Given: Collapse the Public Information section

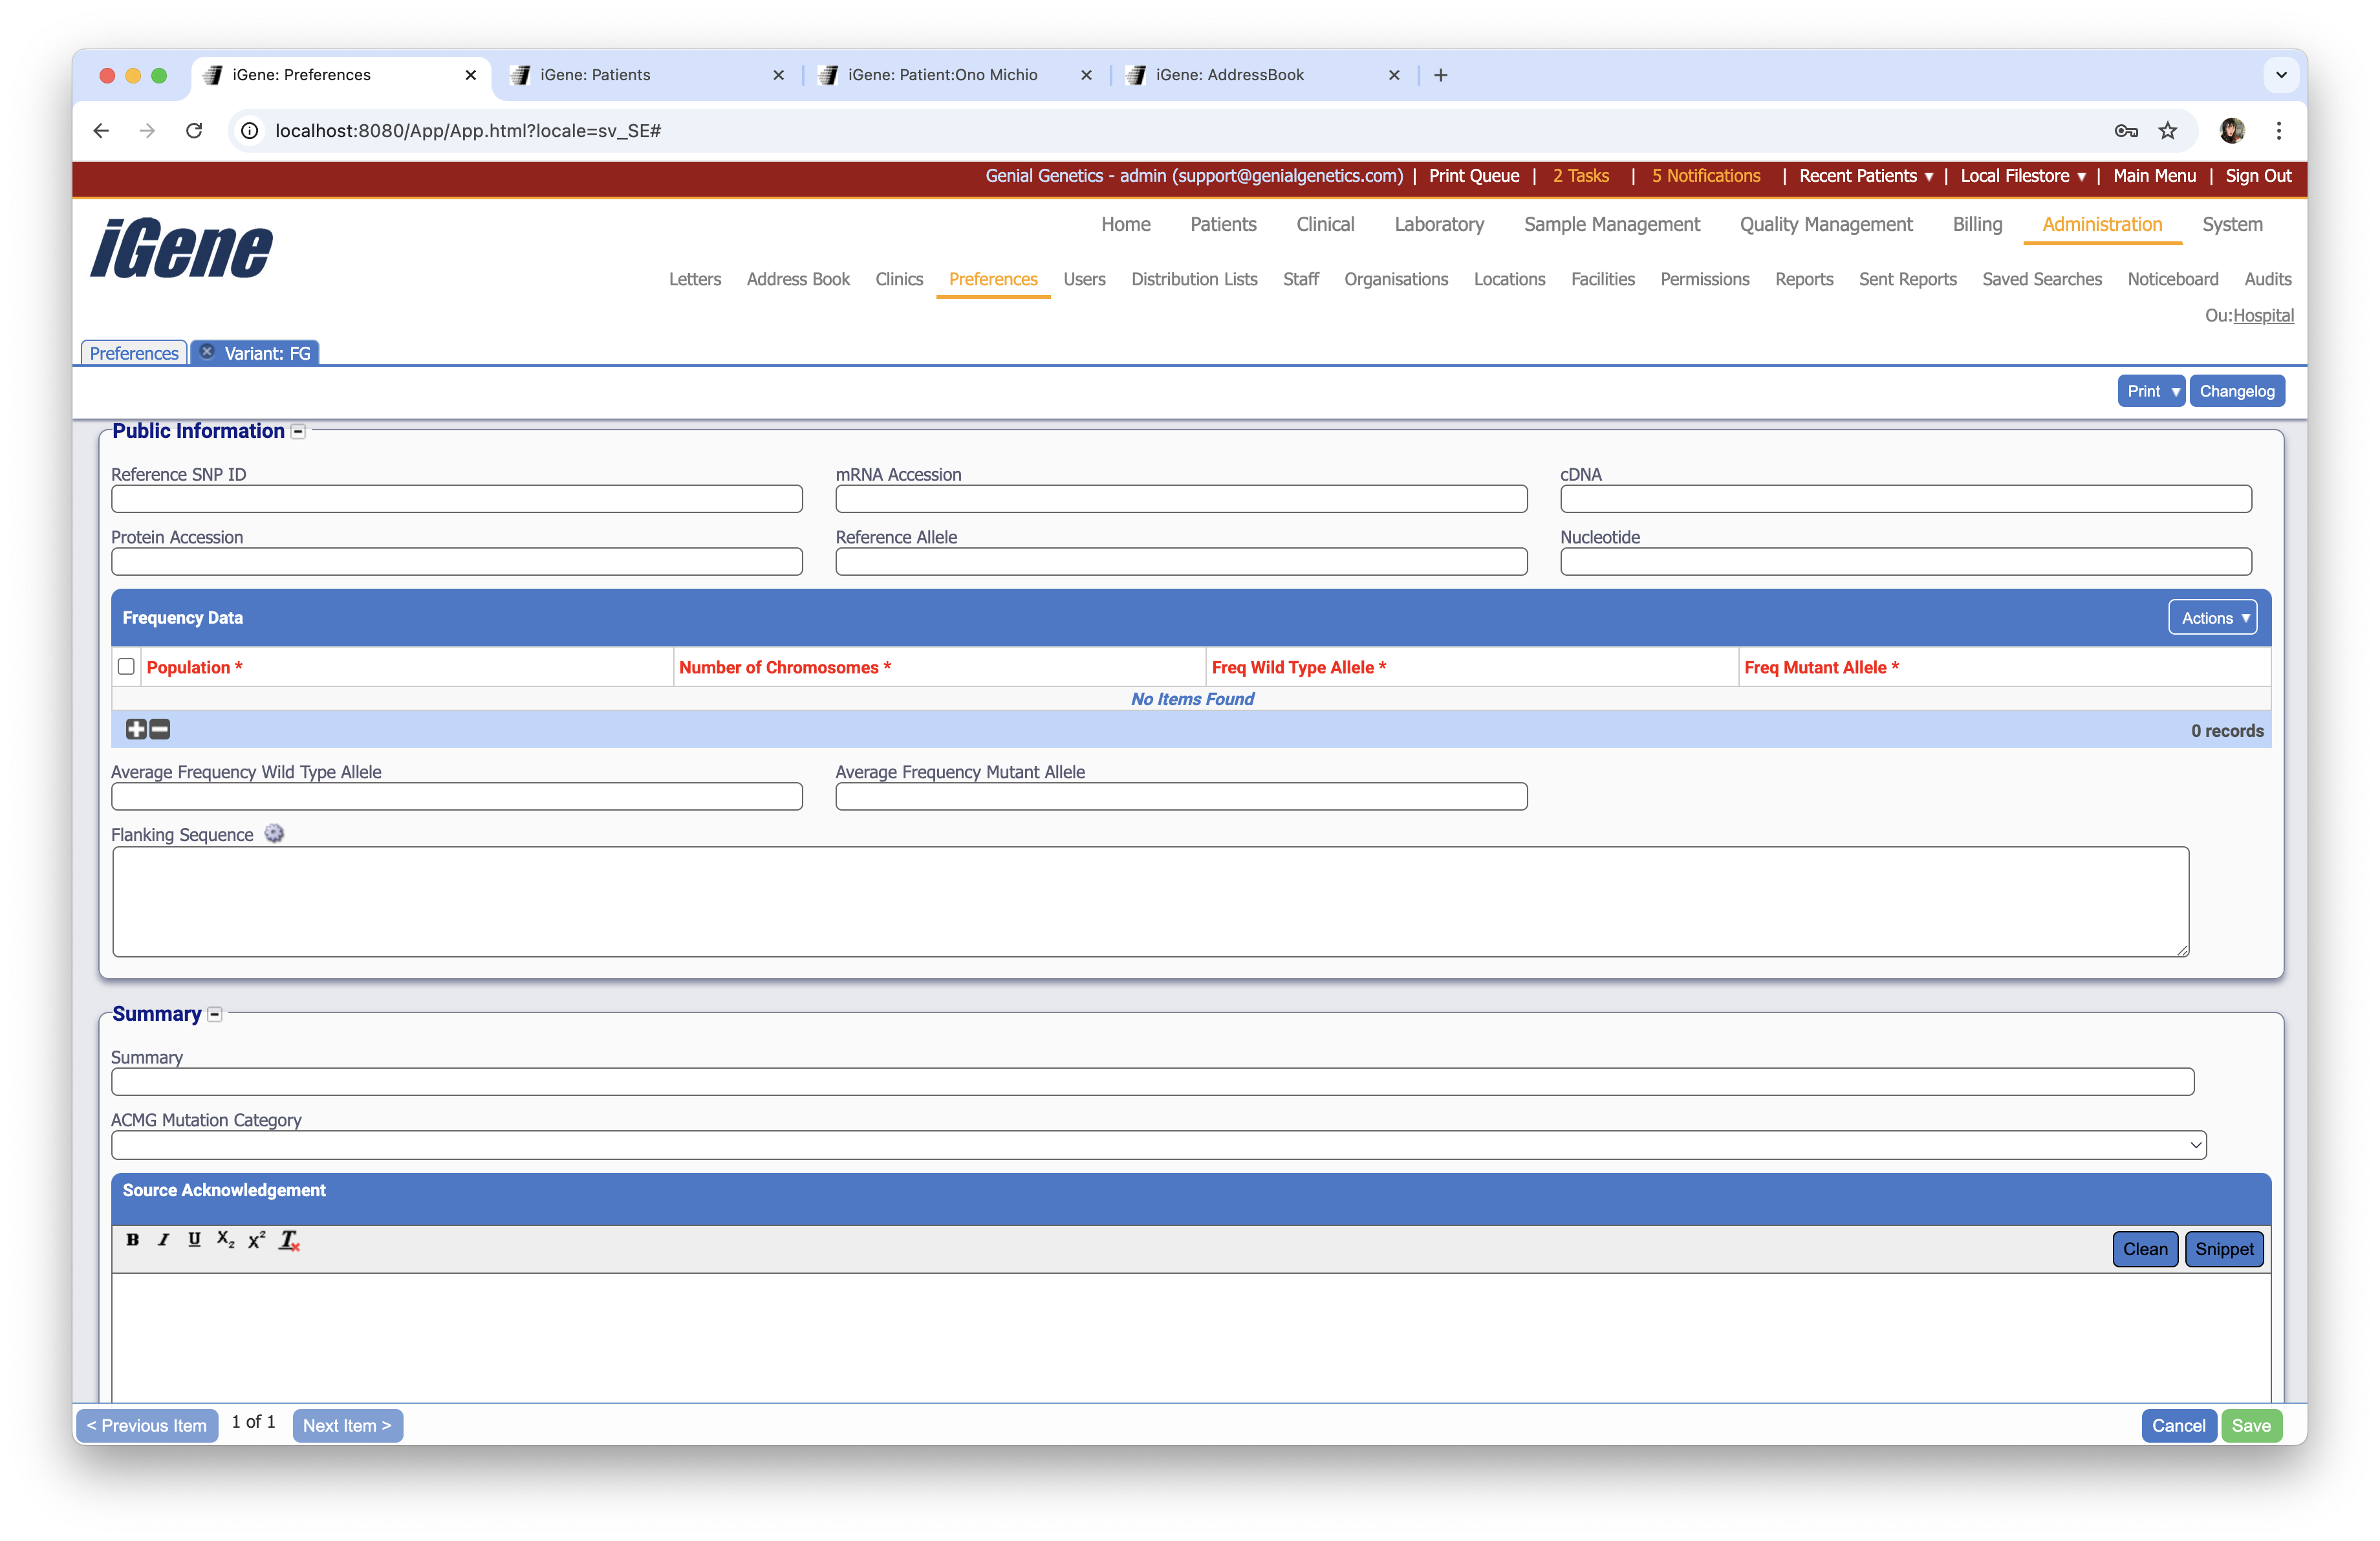Looking at the screenshot, I should point(298,432).
